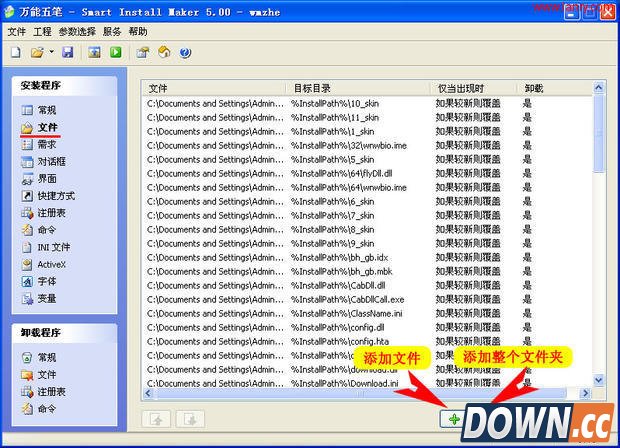Image resolution: width=620 pixels, height=448 pixels.
Task: Select 文件 under 卸载程序
Action: (x=39, y=374)
